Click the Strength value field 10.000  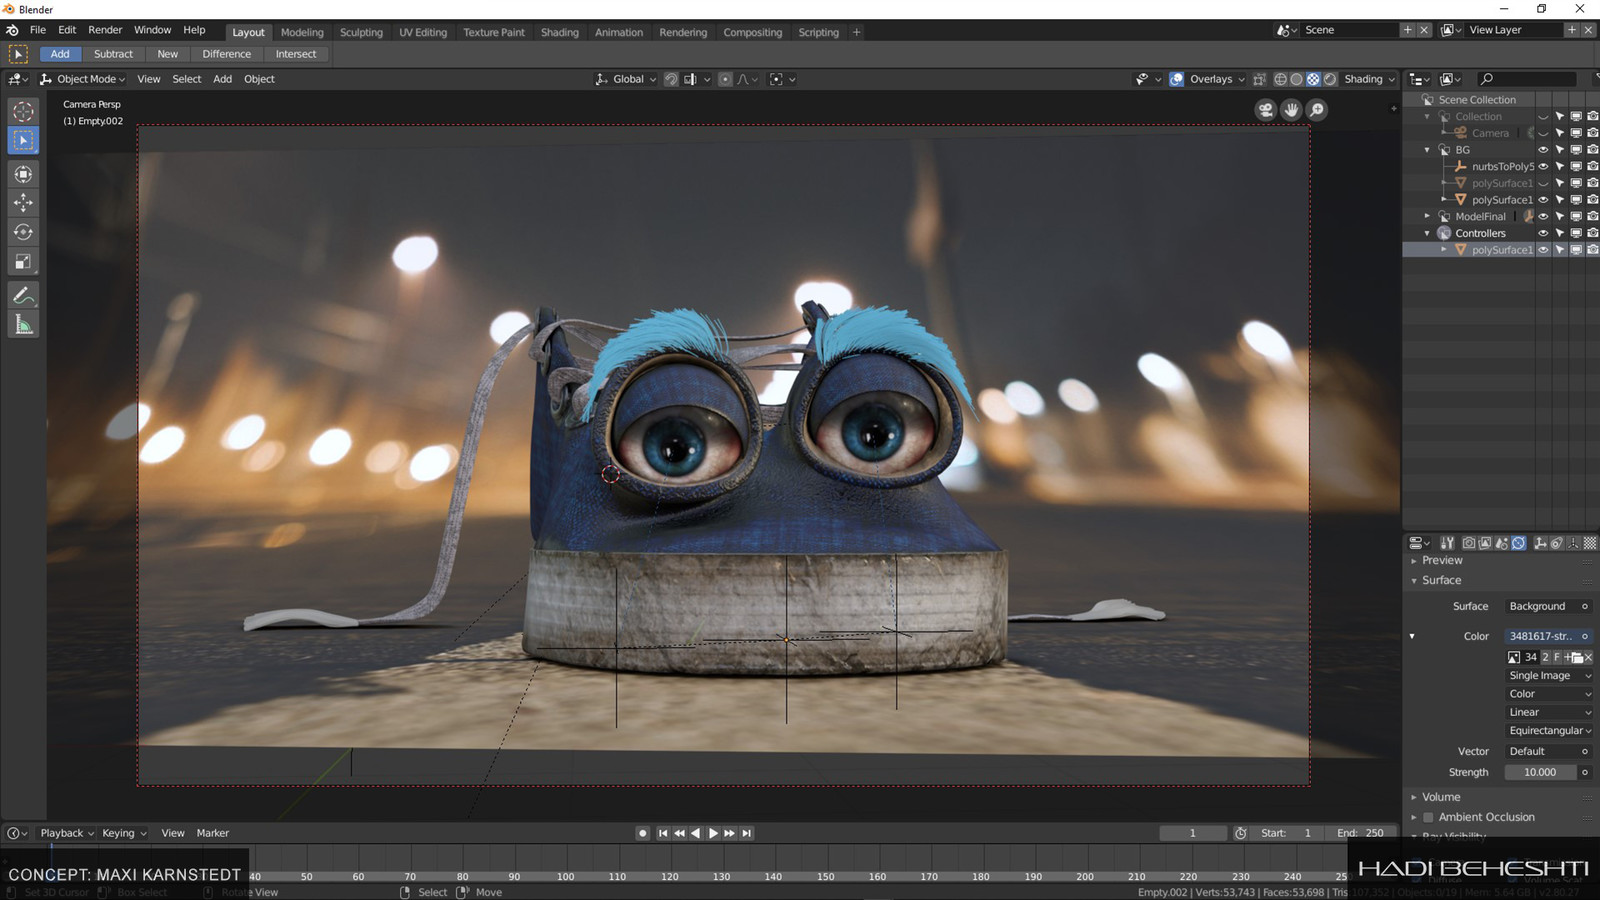(1540, 772)
